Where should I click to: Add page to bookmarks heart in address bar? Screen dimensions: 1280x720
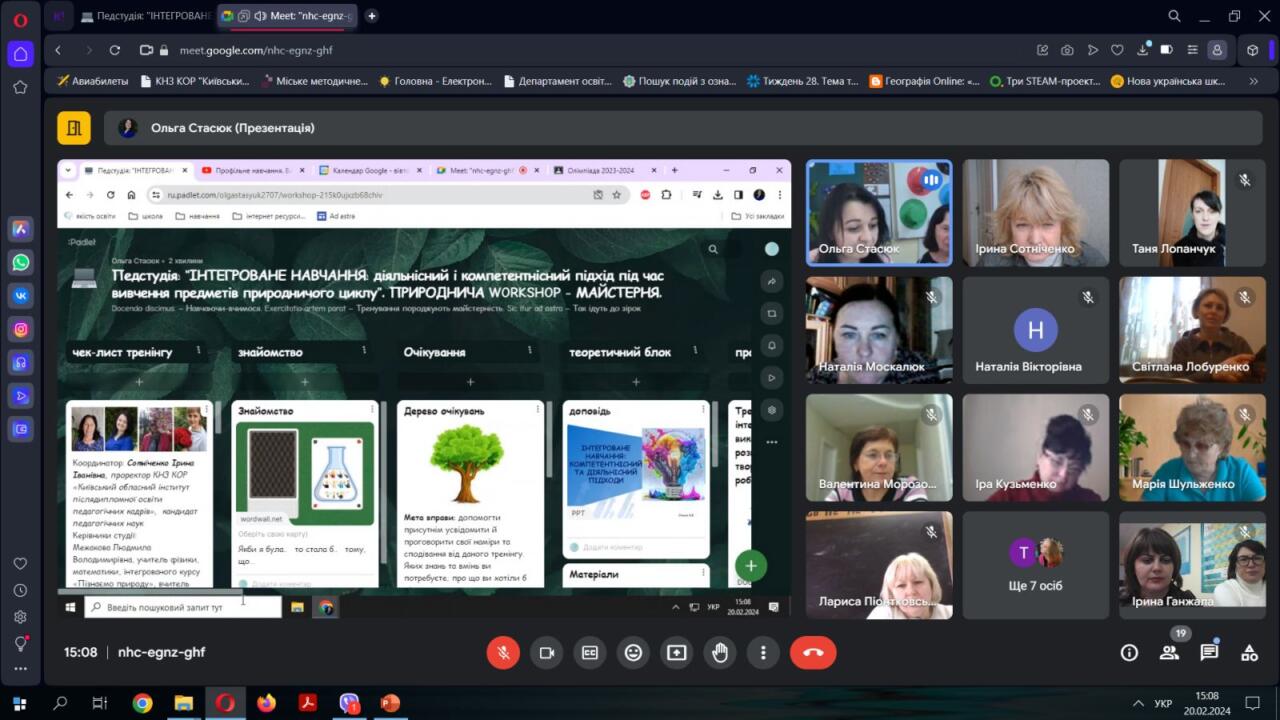(x=1117, y=50)
